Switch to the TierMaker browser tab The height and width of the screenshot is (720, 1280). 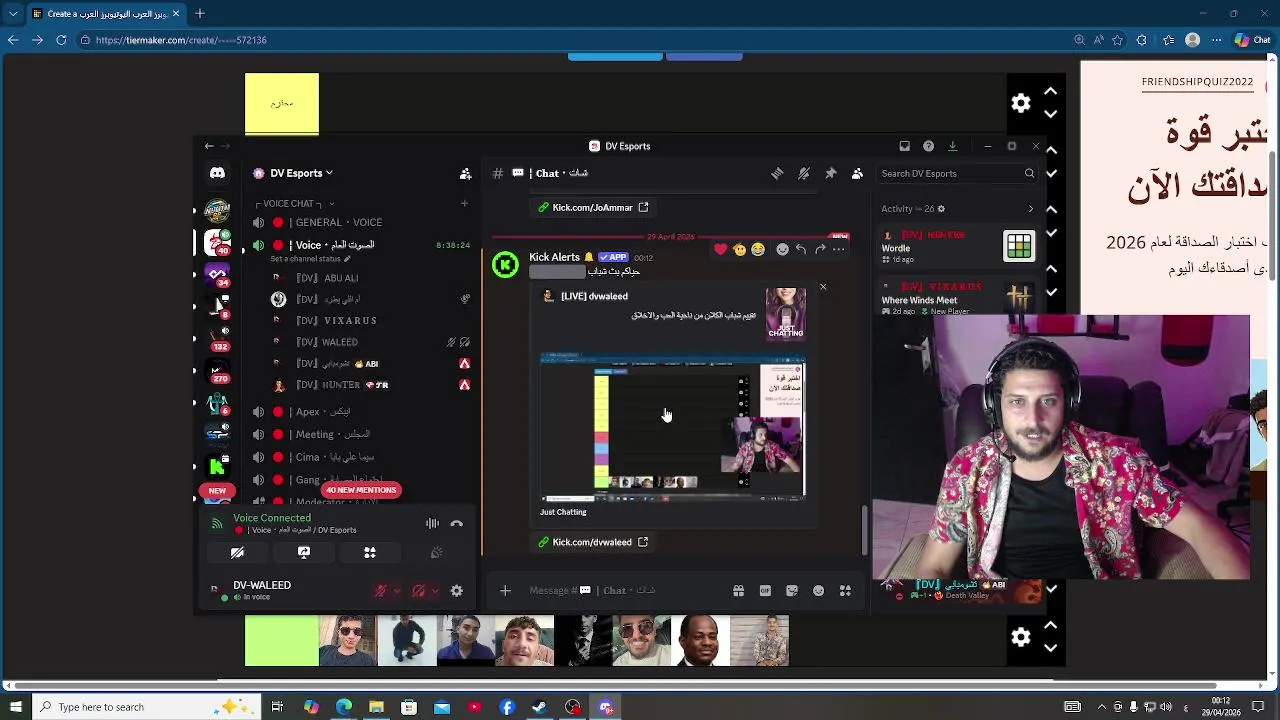tap(105, 14)
